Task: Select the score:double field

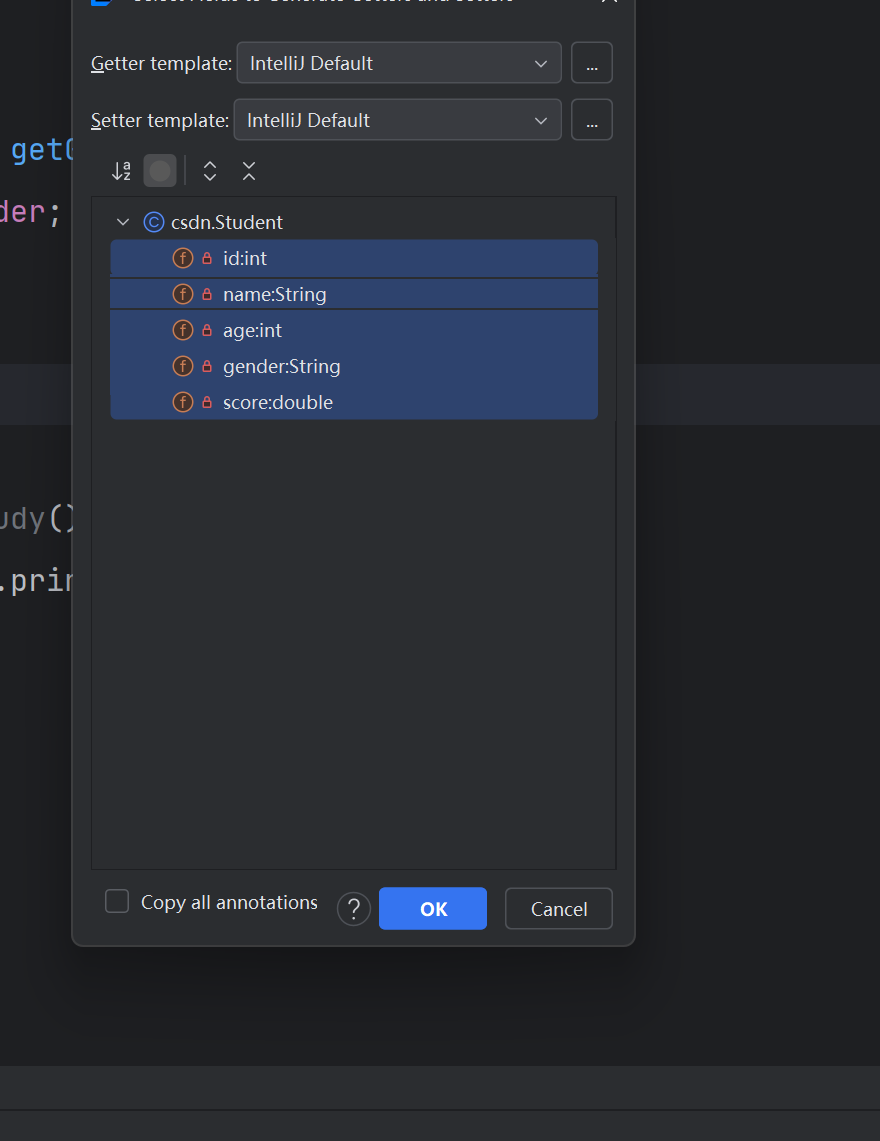Action: pos(354,402)
